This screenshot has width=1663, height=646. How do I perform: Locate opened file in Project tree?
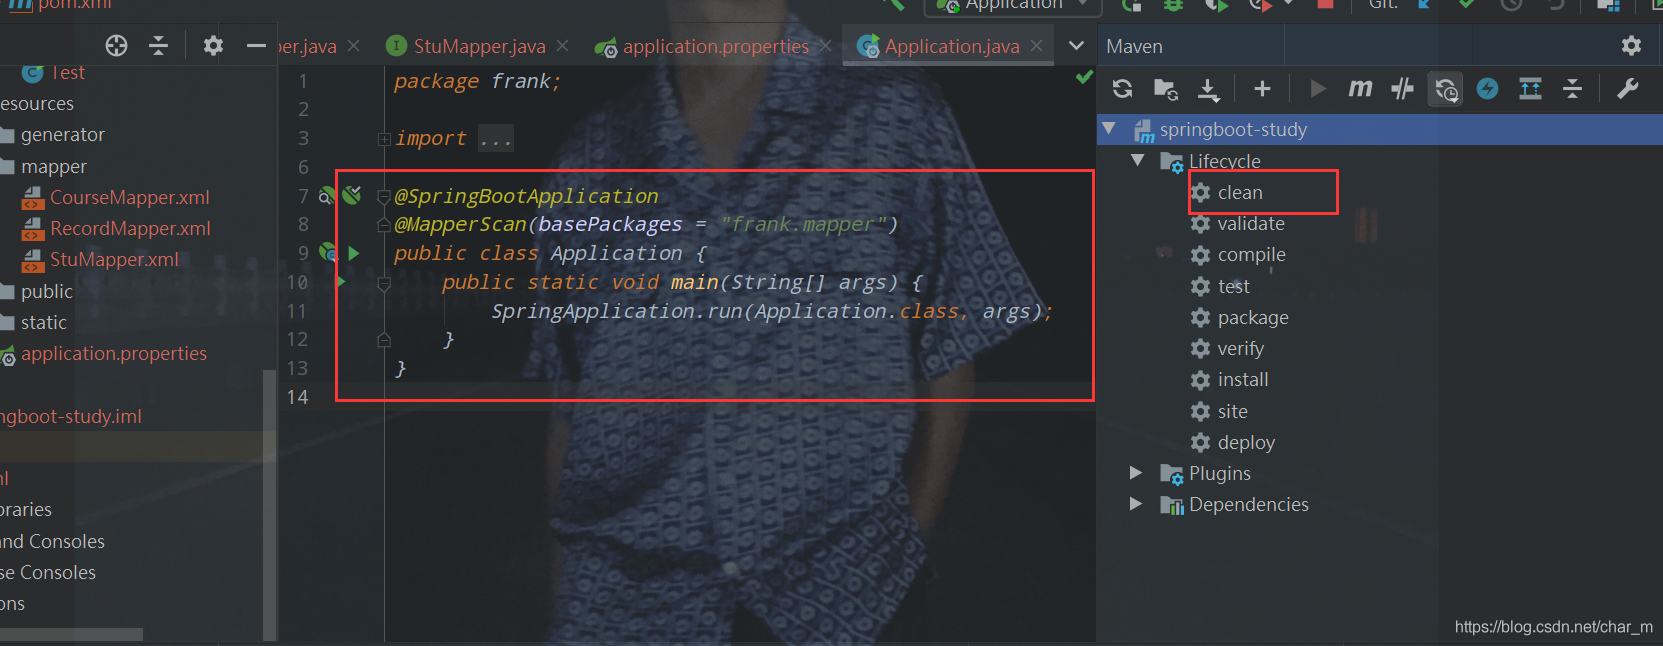pyautogui.click(x=116, y=46)
